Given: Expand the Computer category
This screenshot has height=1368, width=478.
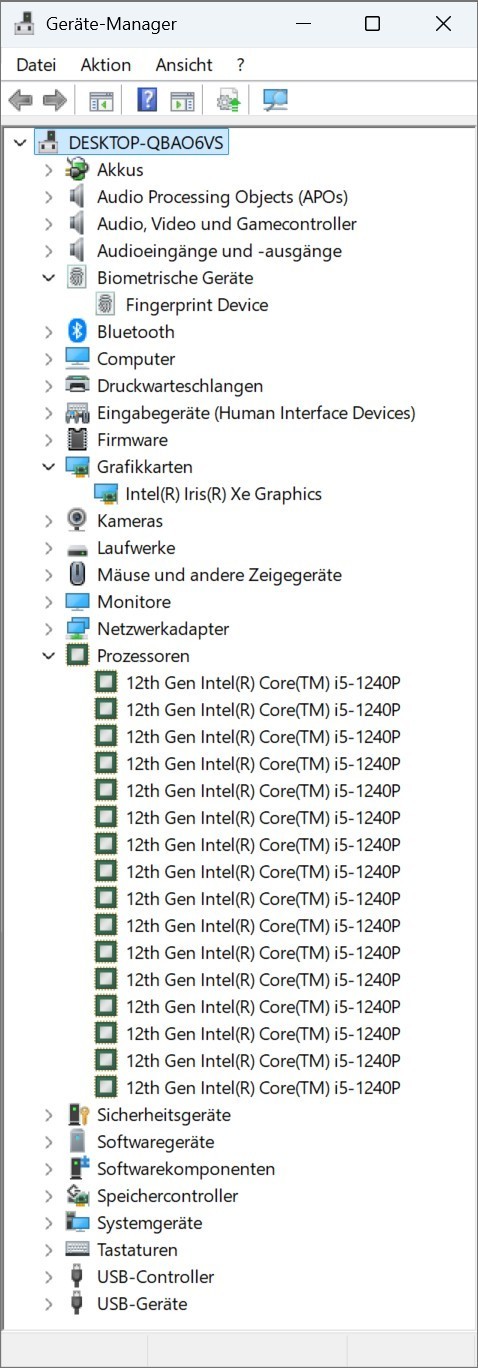Looking at the screenshot, I should pos(48,359).
